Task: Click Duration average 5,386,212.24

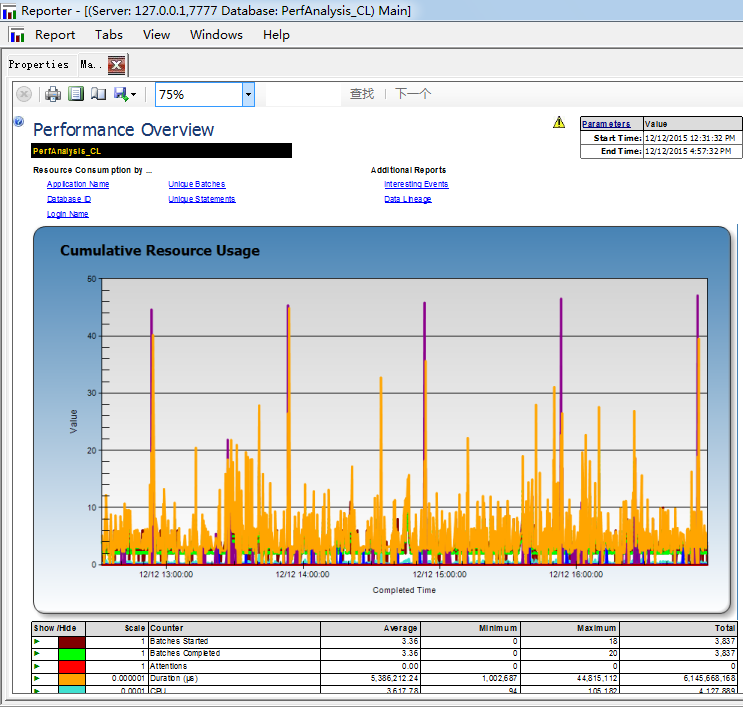Action: click(394, 679)
